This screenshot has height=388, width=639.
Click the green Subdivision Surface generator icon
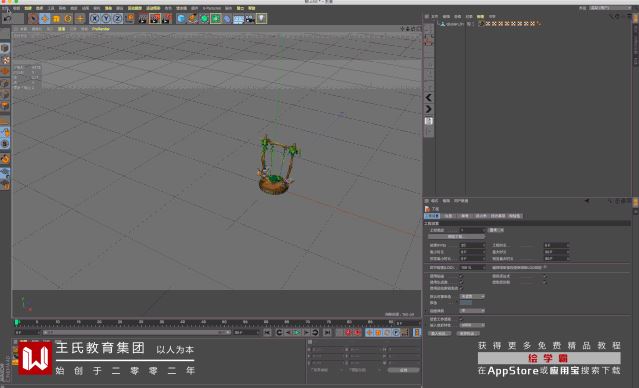coord(204,18)
